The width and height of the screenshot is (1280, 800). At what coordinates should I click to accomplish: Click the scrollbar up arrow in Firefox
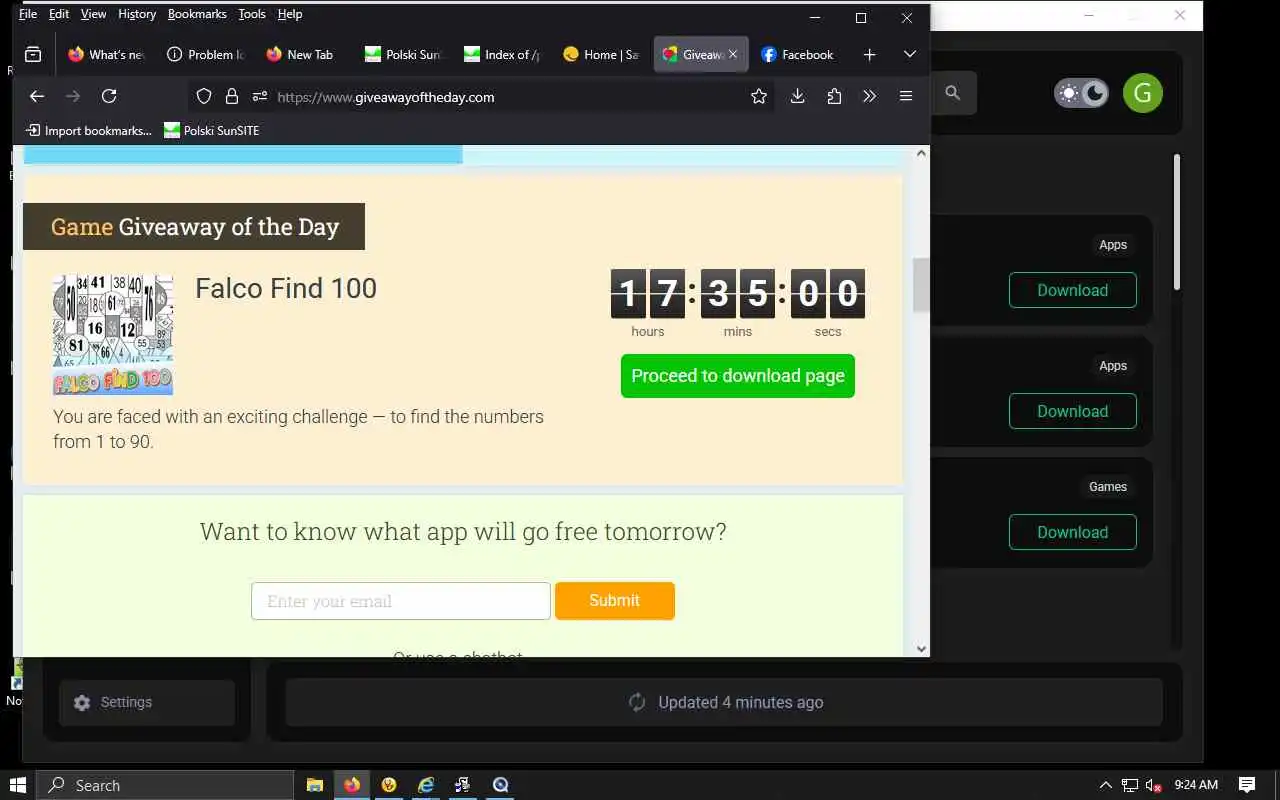point(922,153)
